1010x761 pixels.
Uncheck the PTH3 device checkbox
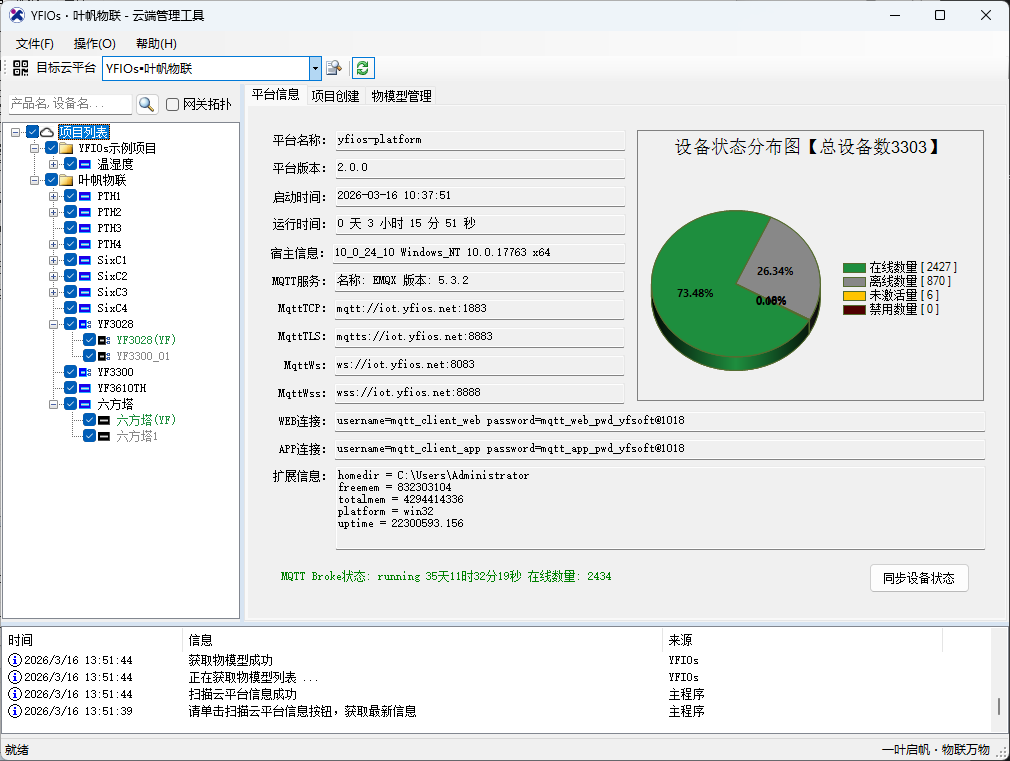point(70,228)
